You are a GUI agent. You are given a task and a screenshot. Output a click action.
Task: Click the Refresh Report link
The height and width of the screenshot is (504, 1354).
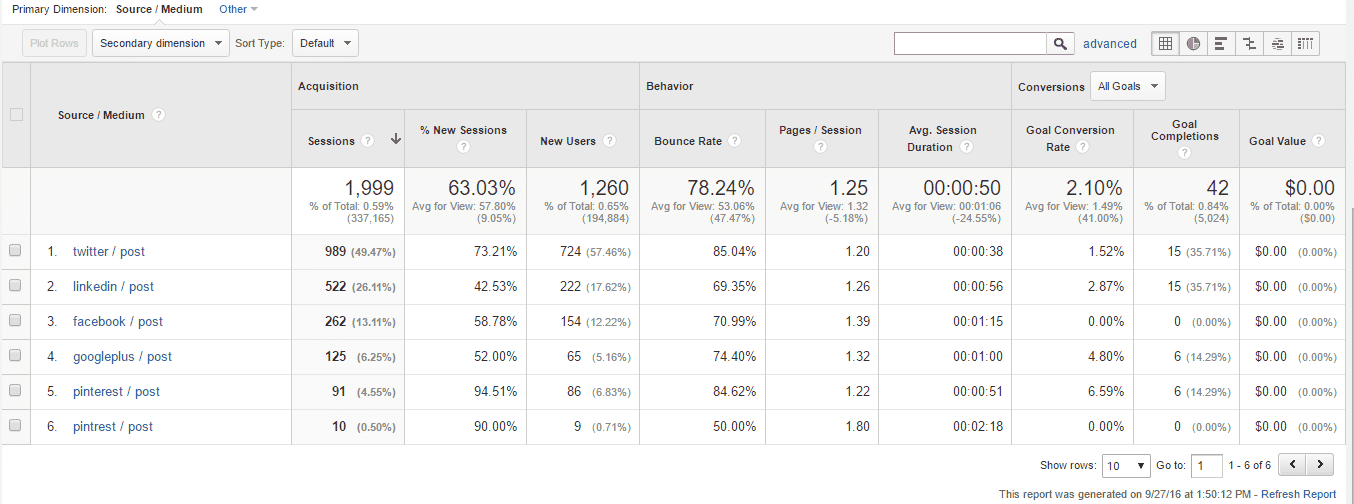coord(1298,494)
